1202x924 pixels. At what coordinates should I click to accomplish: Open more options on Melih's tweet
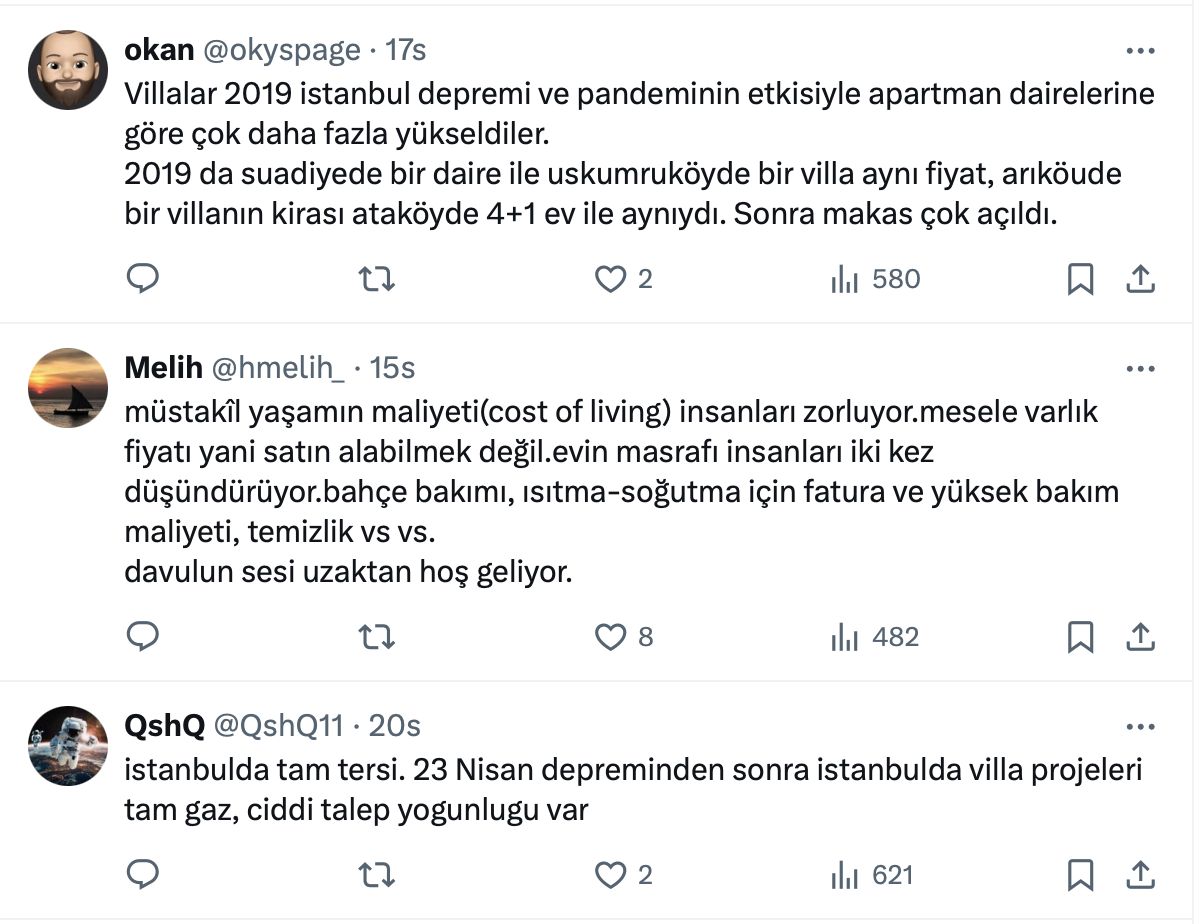click(1141, 368)
